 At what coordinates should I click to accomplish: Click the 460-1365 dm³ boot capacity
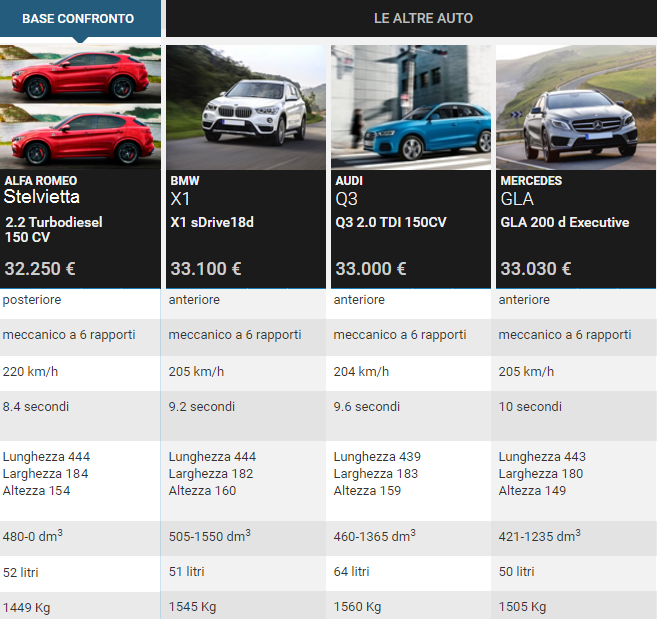(375, 536)
